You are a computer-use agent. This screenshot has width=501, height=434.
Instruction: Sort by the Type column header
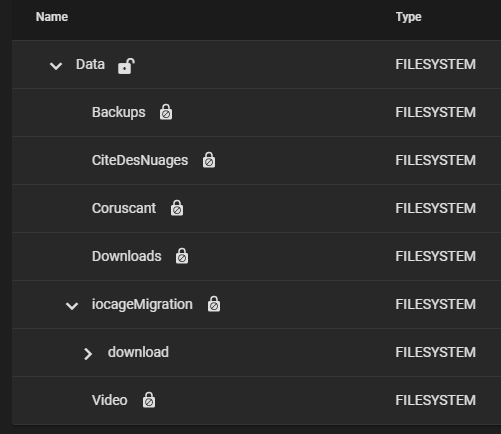tap(408, 17)
